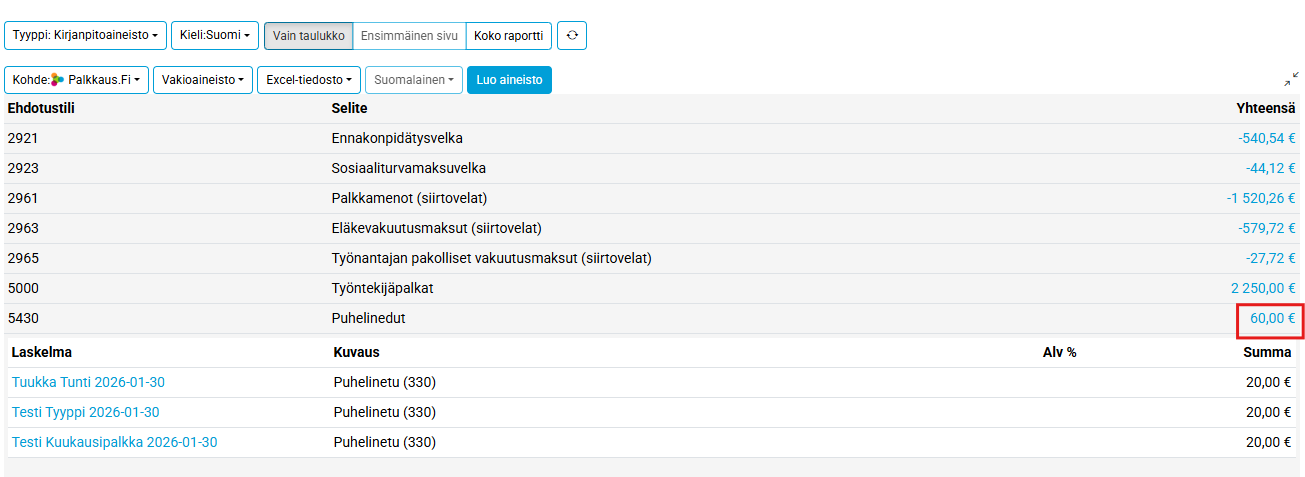
Task: Click the 60,00 € Puhelinedut total
Action: click(x=1272, y=319)
